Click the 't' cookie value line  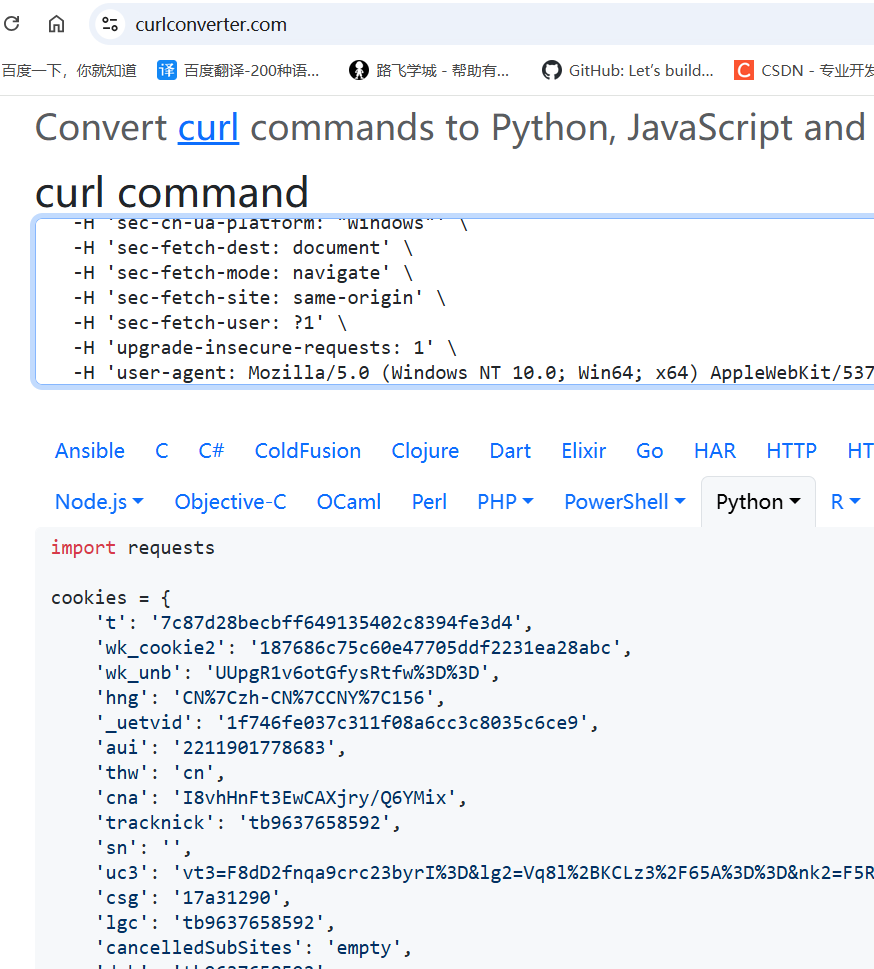point(313,622)
